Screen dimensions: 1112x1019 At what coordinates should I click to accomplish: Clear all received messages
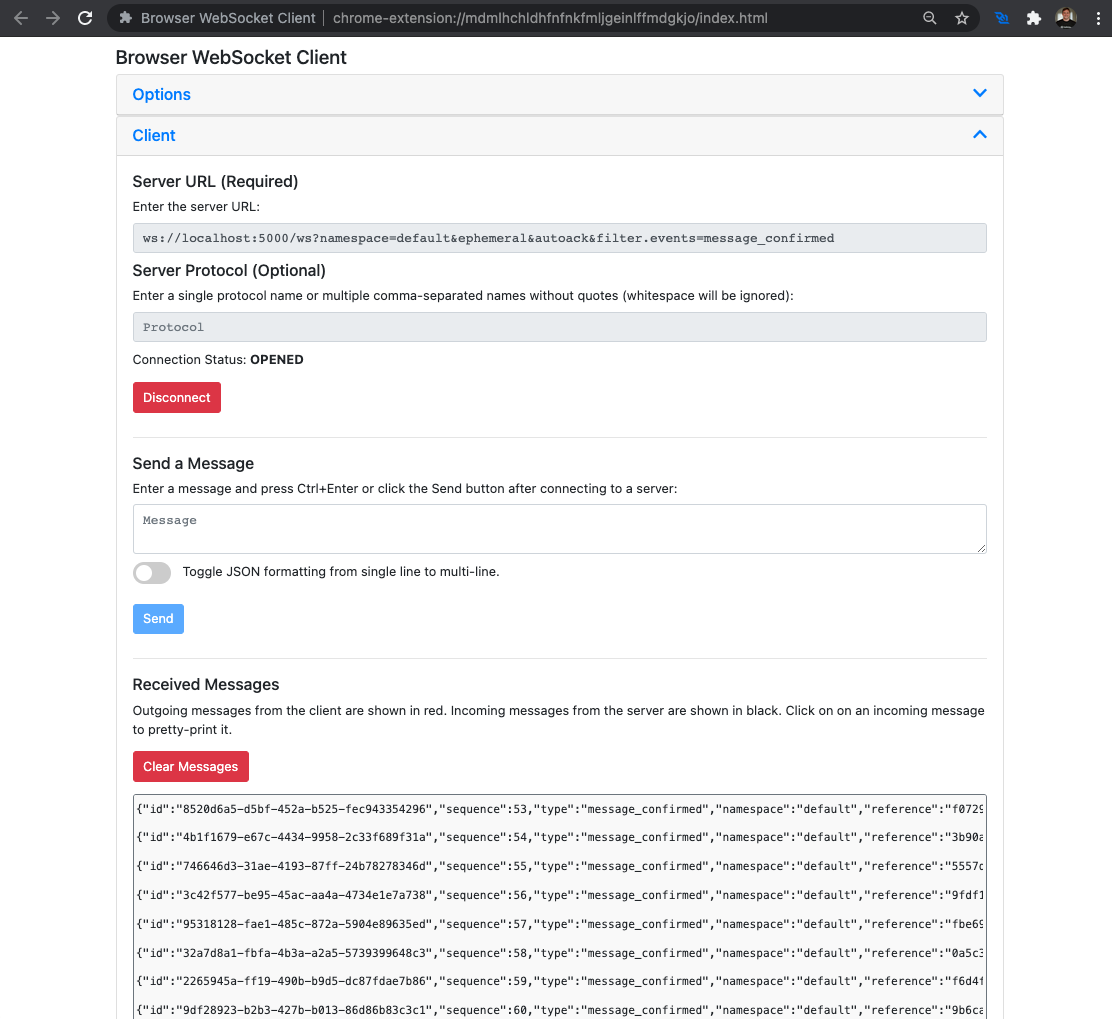tap(190, 766)
